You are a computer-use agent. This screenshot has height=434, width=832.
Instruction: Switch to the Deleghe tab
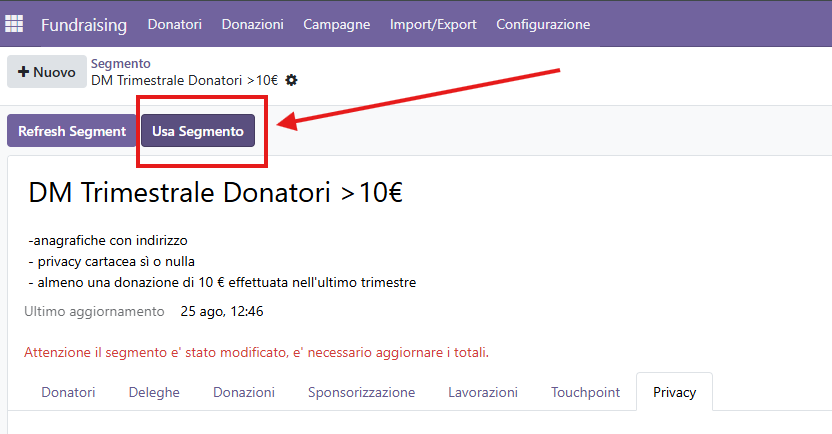154,392
